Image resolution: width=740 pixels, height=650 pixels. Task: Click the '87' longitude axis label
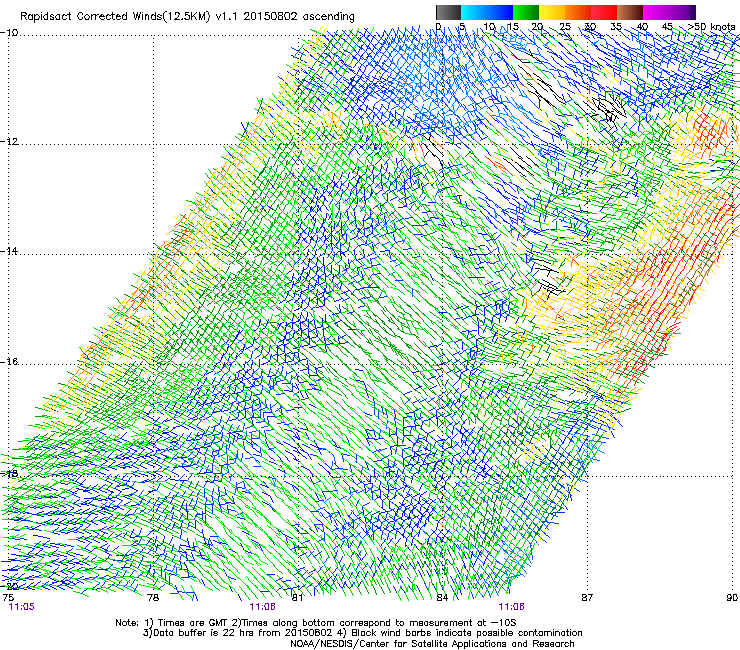tap(587, 598)
